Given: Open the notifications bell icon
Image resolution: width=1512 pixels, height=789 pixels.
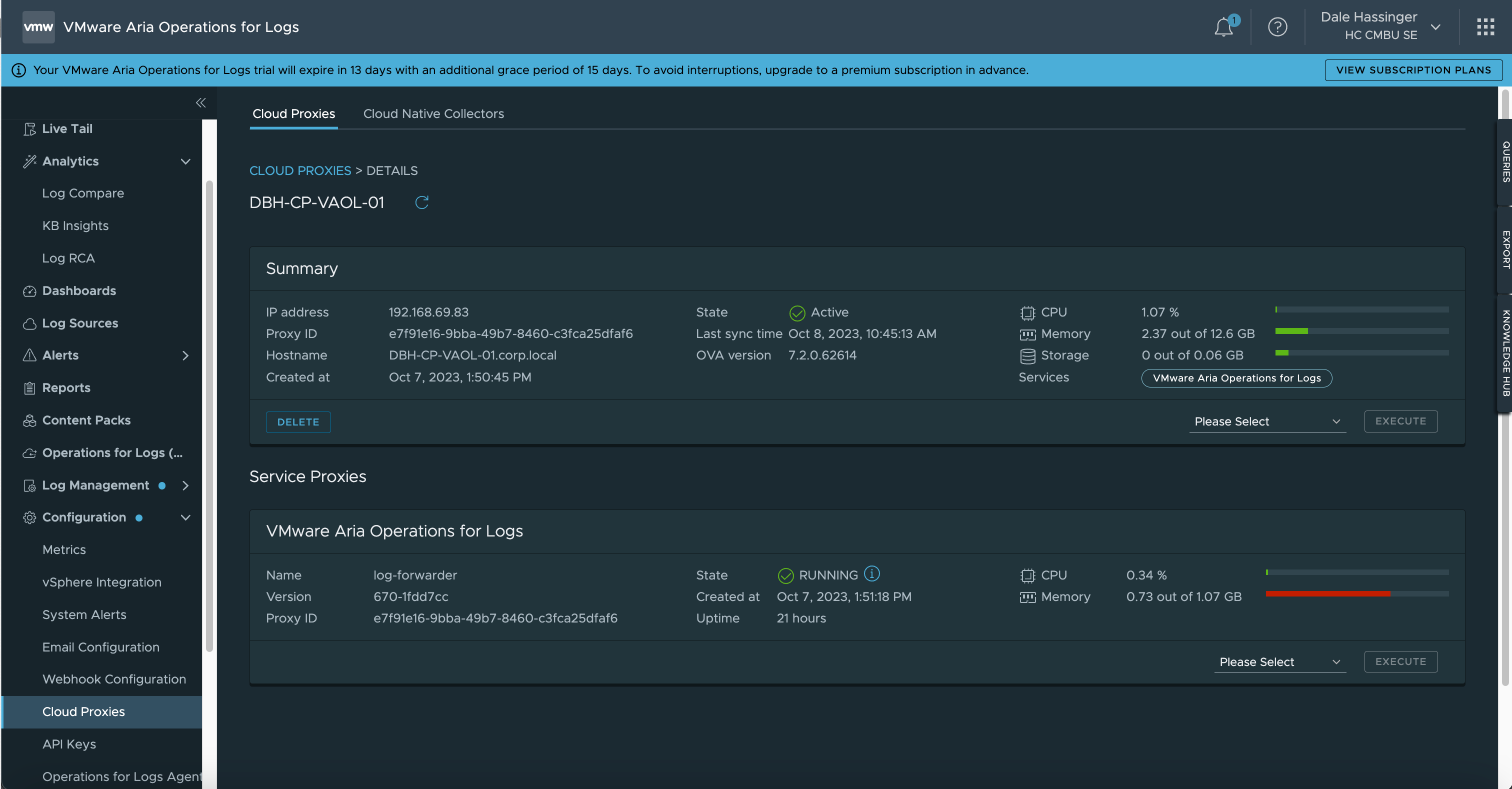Looking at the screenshot, I should click(1224, 27).
